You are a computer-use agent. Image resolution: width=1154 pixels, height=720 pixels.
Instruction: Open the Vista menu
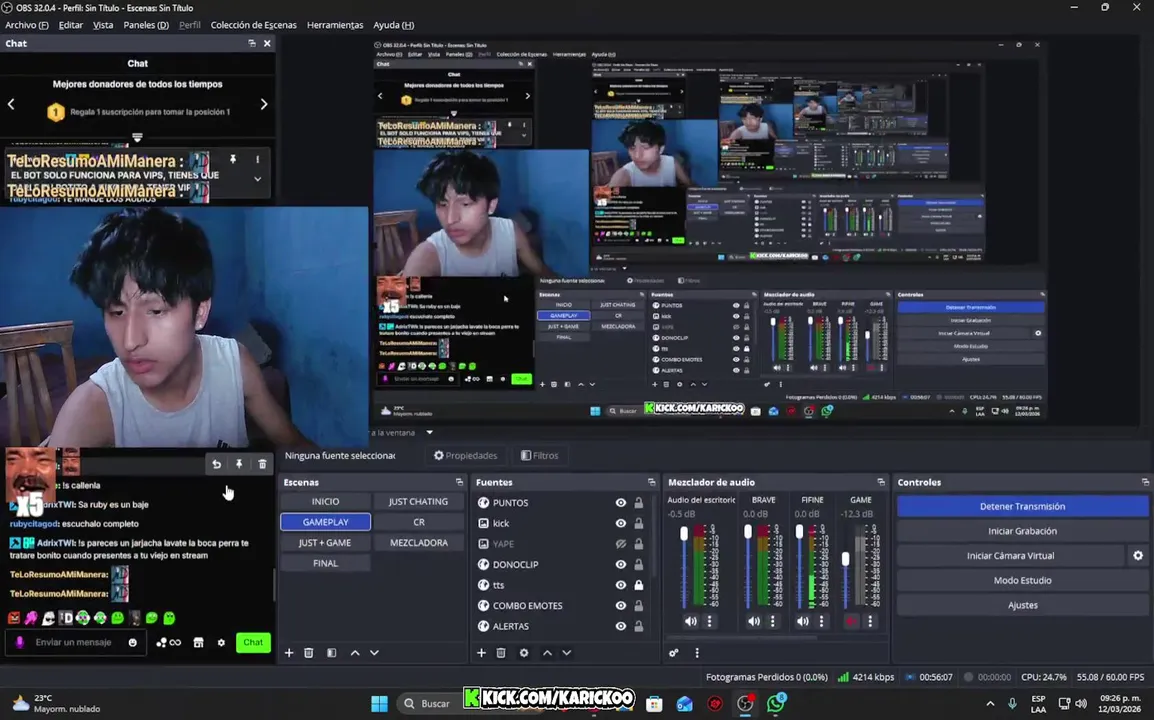[103, 25]
